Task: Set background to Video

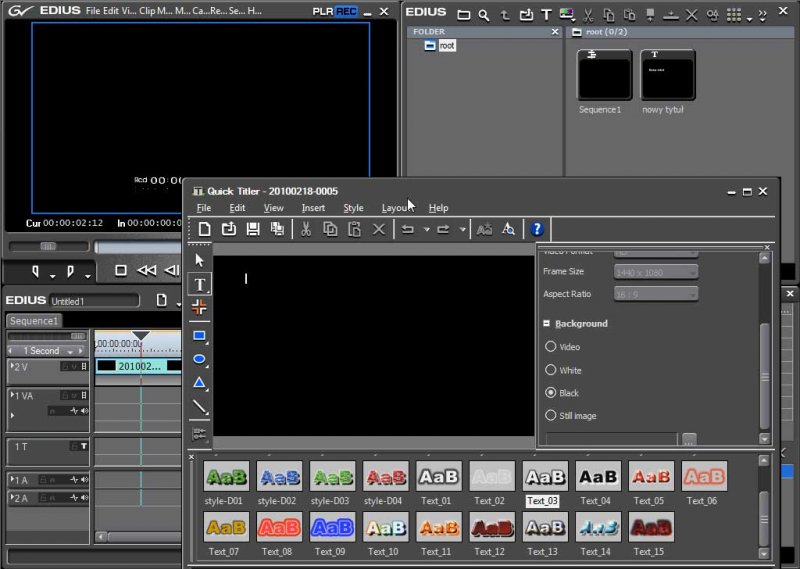Action: 550,347
